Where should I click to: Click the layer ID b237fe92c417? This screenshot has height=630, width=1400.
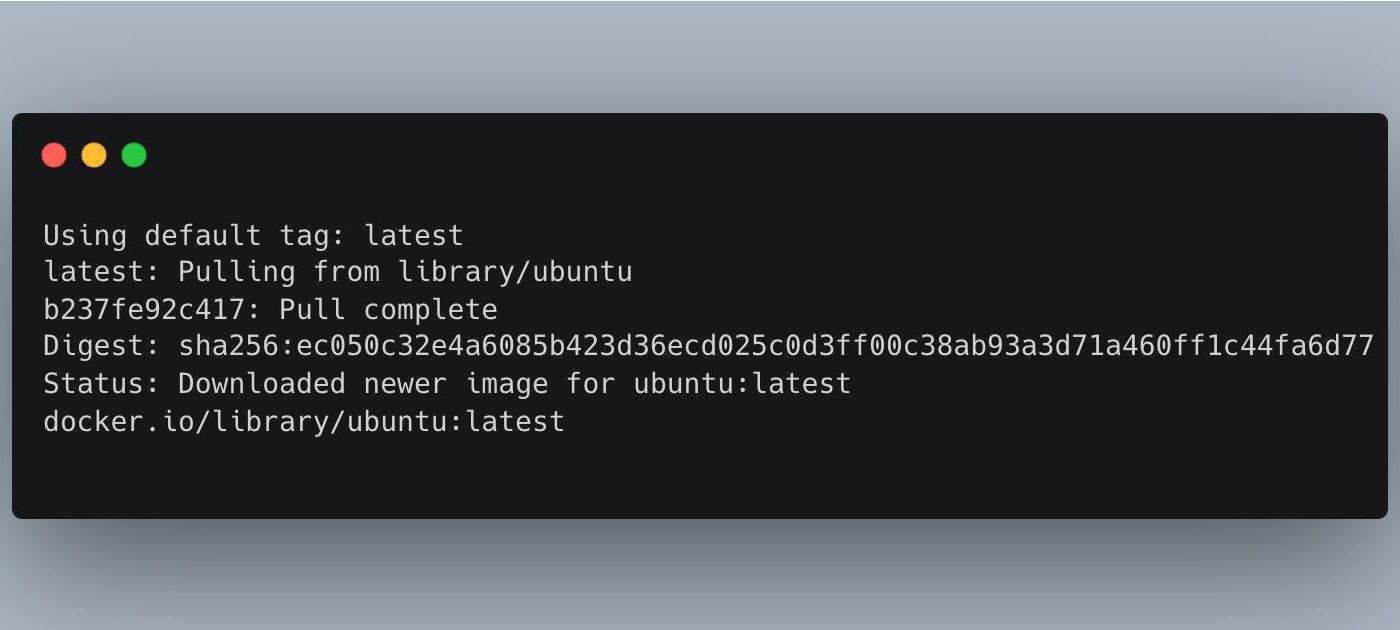[x=144, y=309]
